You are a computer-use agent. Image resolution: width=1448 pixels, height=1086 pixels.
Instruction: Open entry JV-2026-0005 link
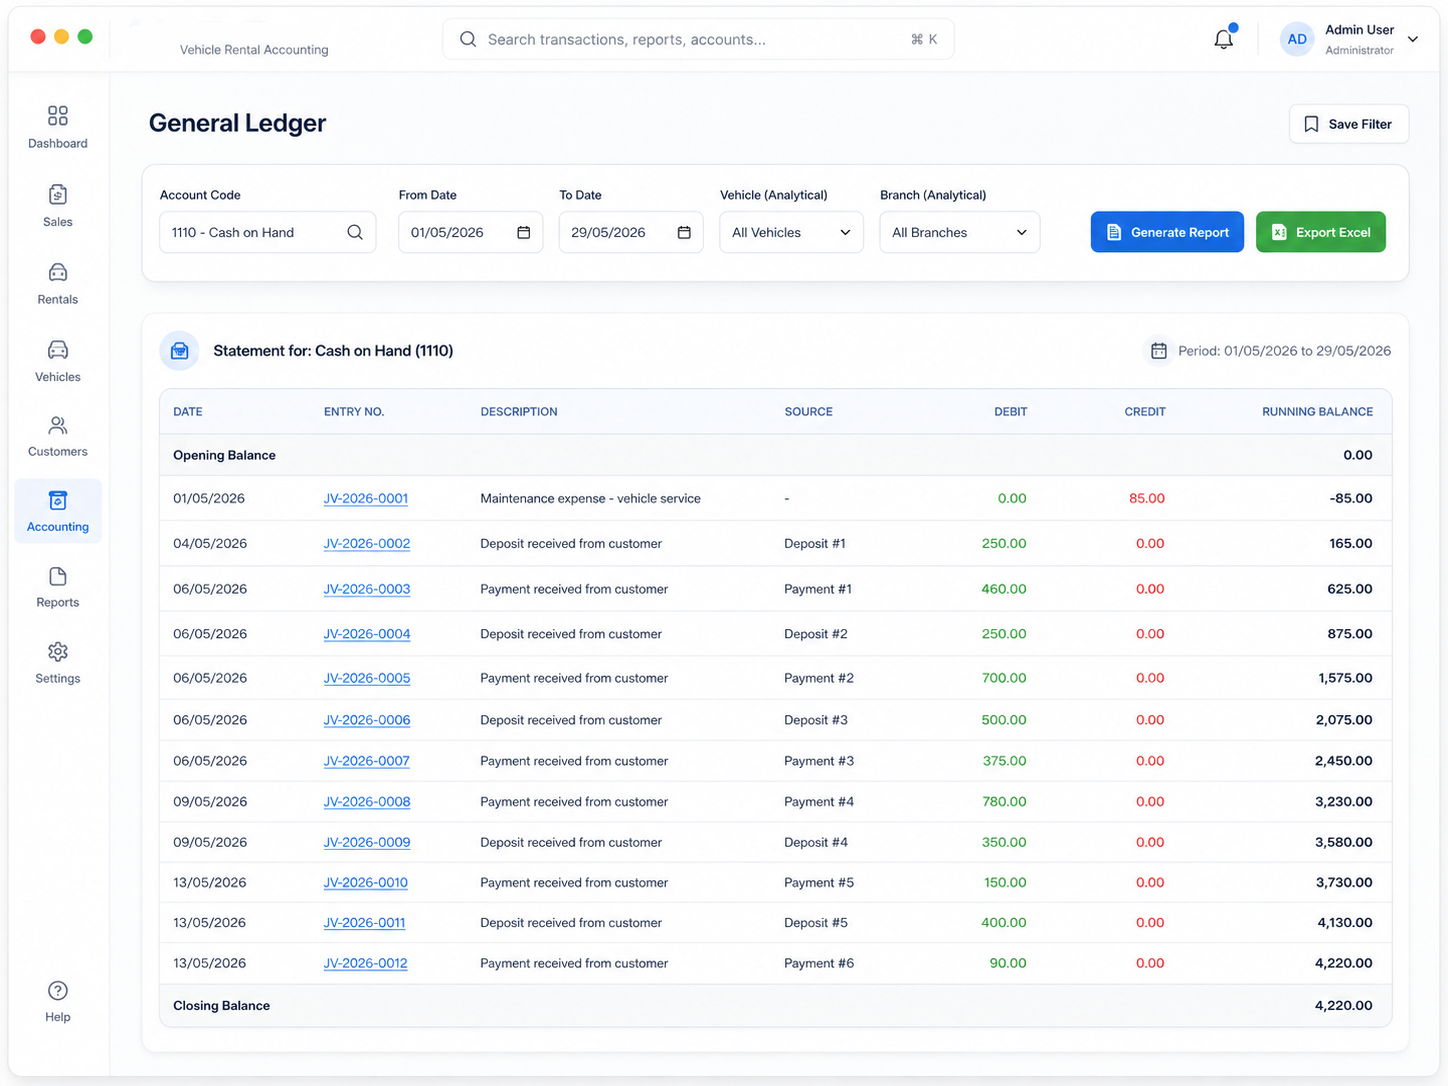367,678
